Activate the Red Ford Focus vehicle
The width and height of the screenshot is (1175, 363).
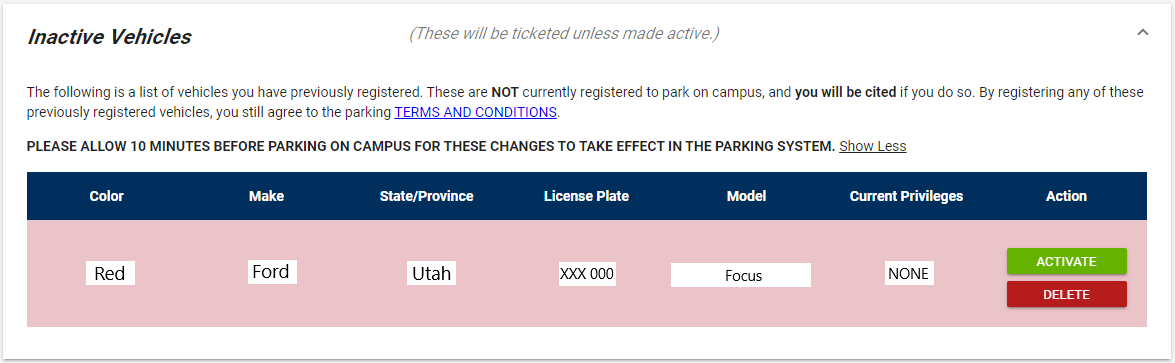(x=1066, y=262)
